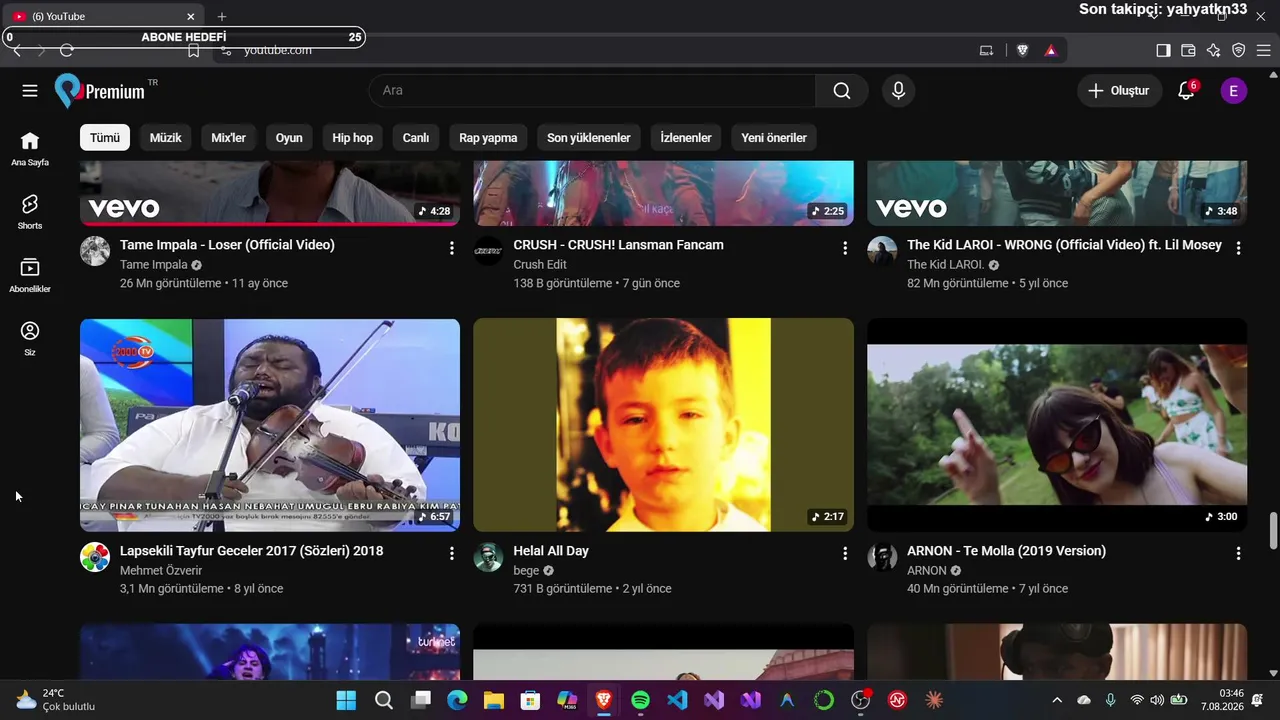The image size is (1280, 720).
Task: Open options for Lapsekili Tayfur Geceler video
Action: pyautogui.click(x=451, y=553)
